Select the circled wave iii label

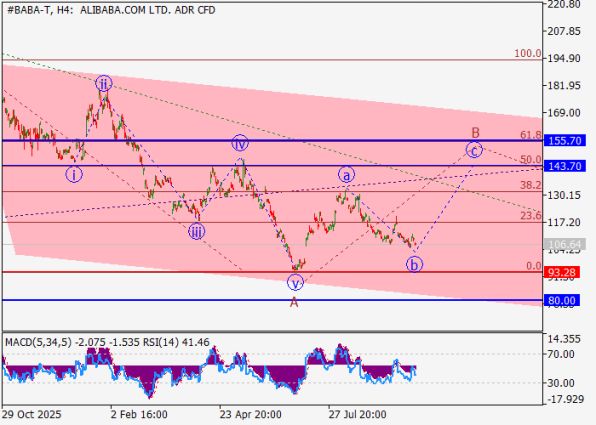[197, 231]
